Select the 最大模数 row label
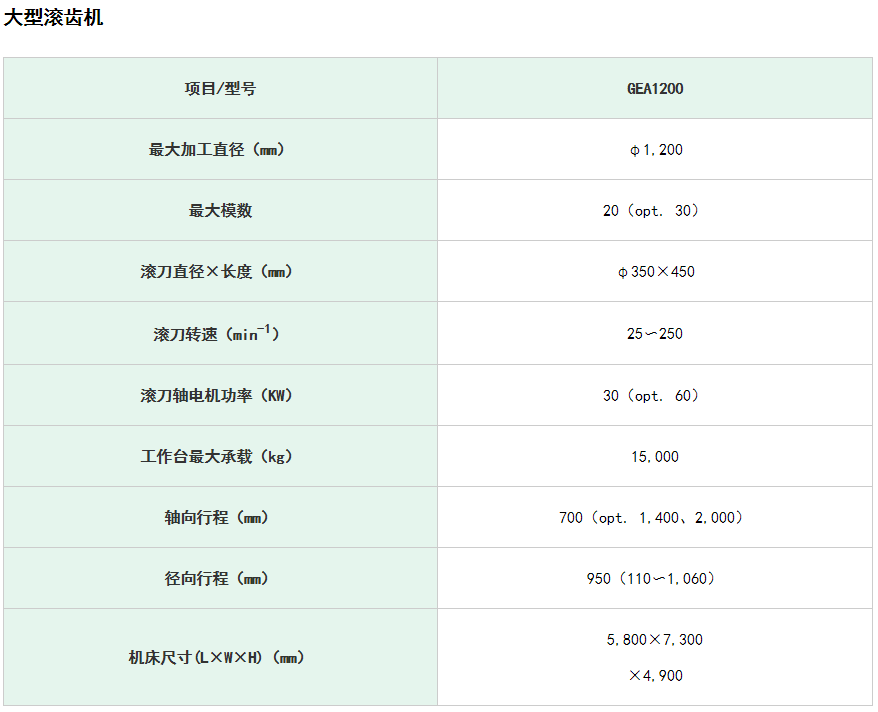 pos(220,211)
